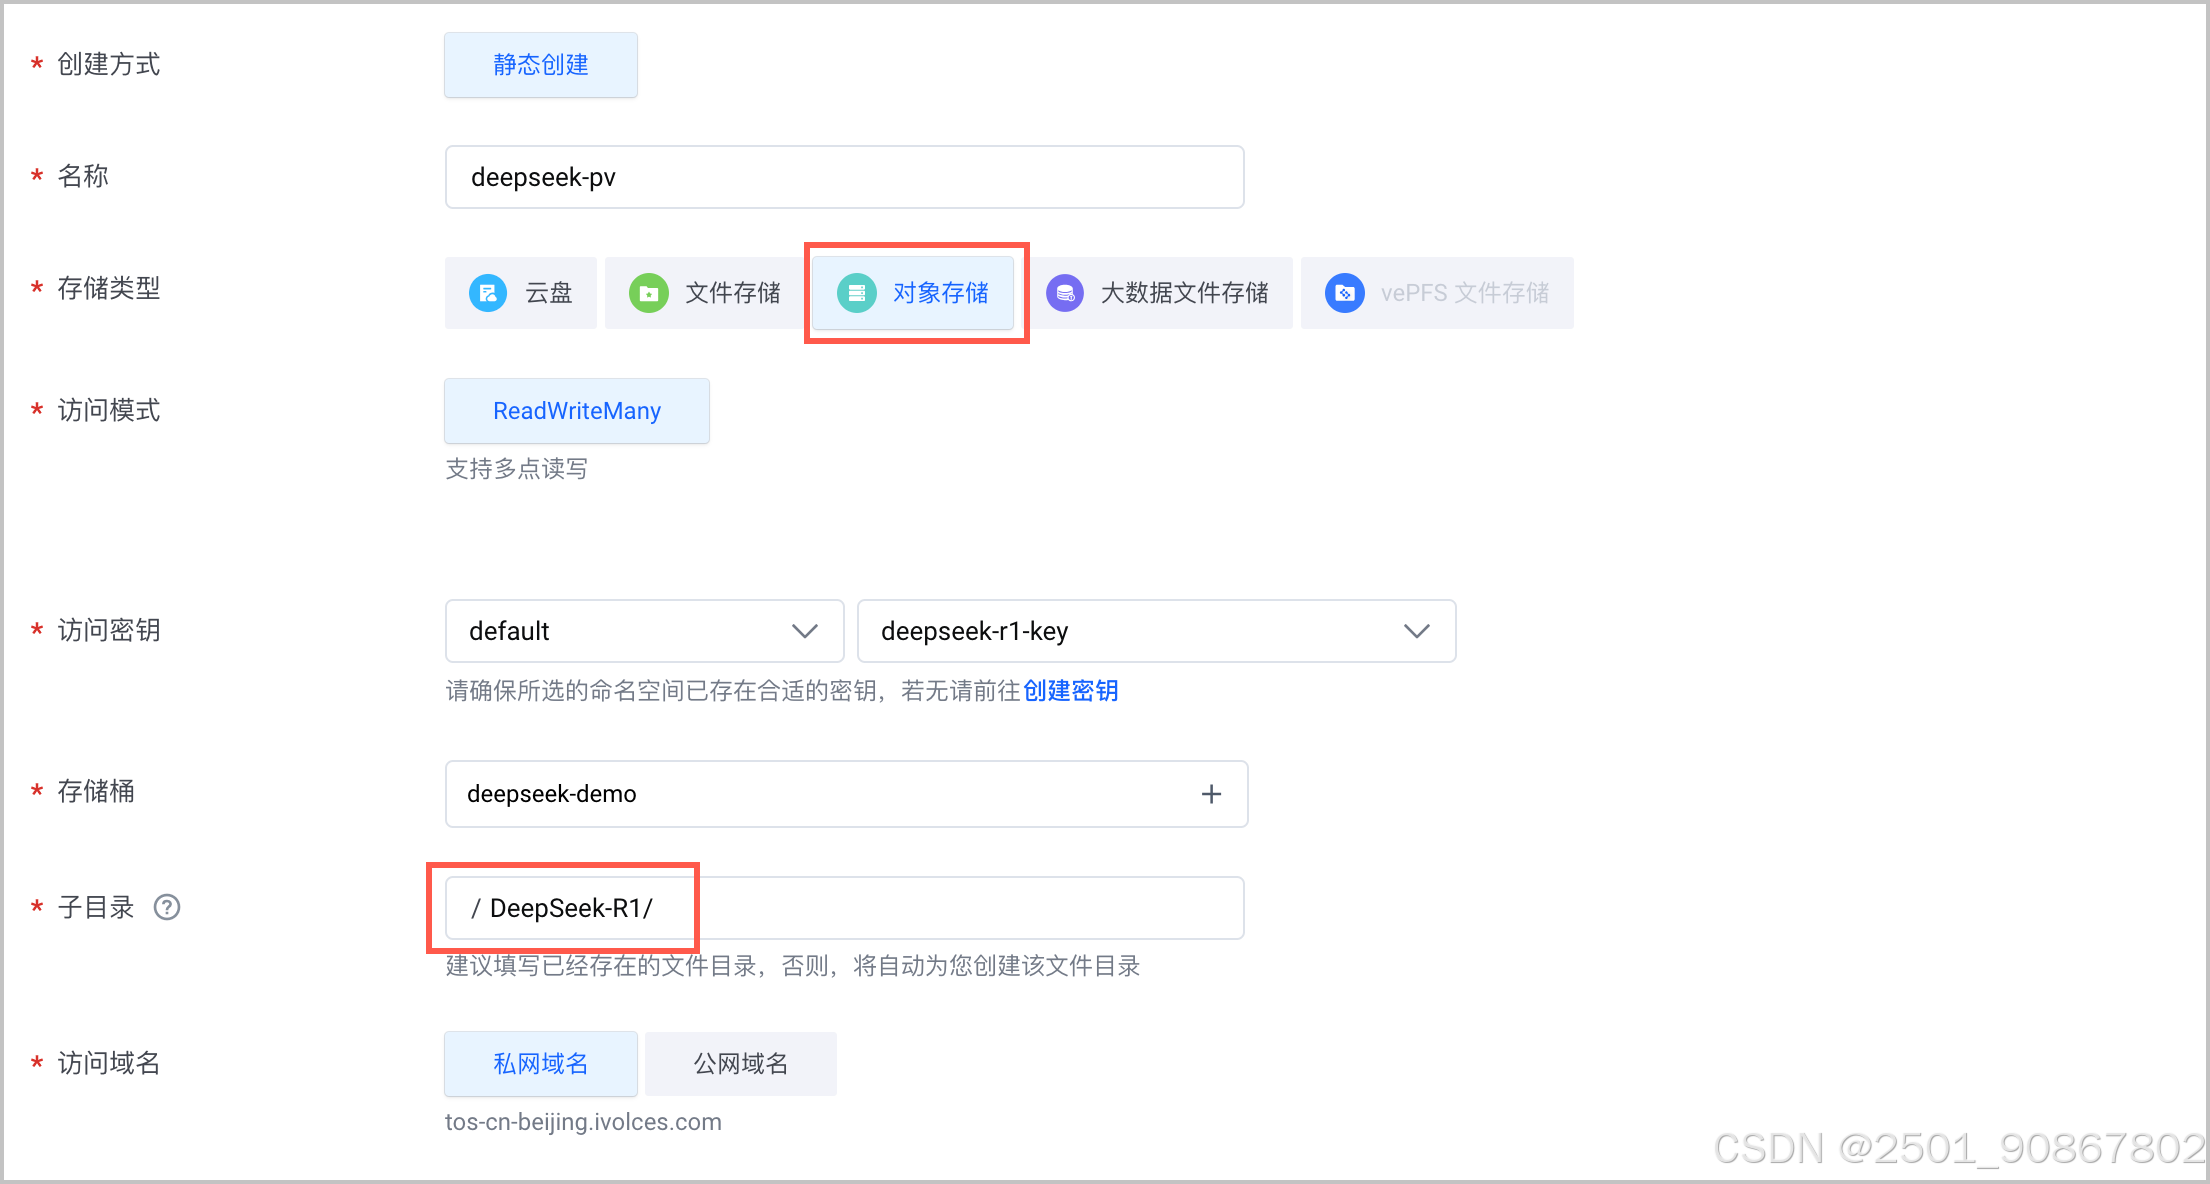2210x1184 pixels.
Task: Click the name field containing deepseek-pv
Action: [844, 177]
